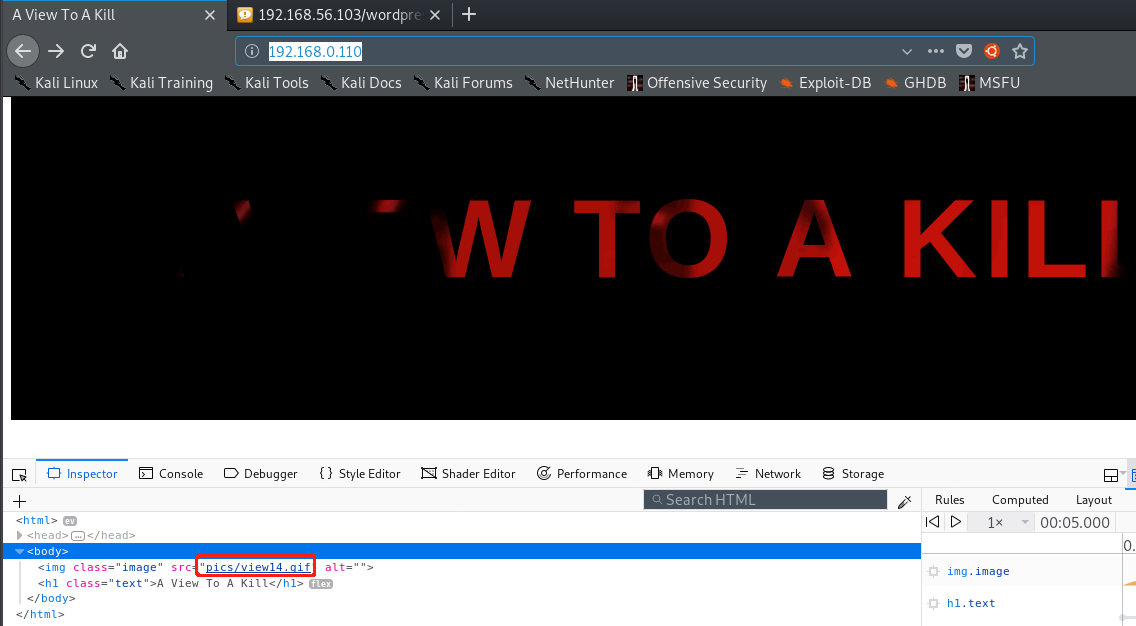Switch to the Debugger panel
The width and height of the screenshot is (1136, 626).
261,473
